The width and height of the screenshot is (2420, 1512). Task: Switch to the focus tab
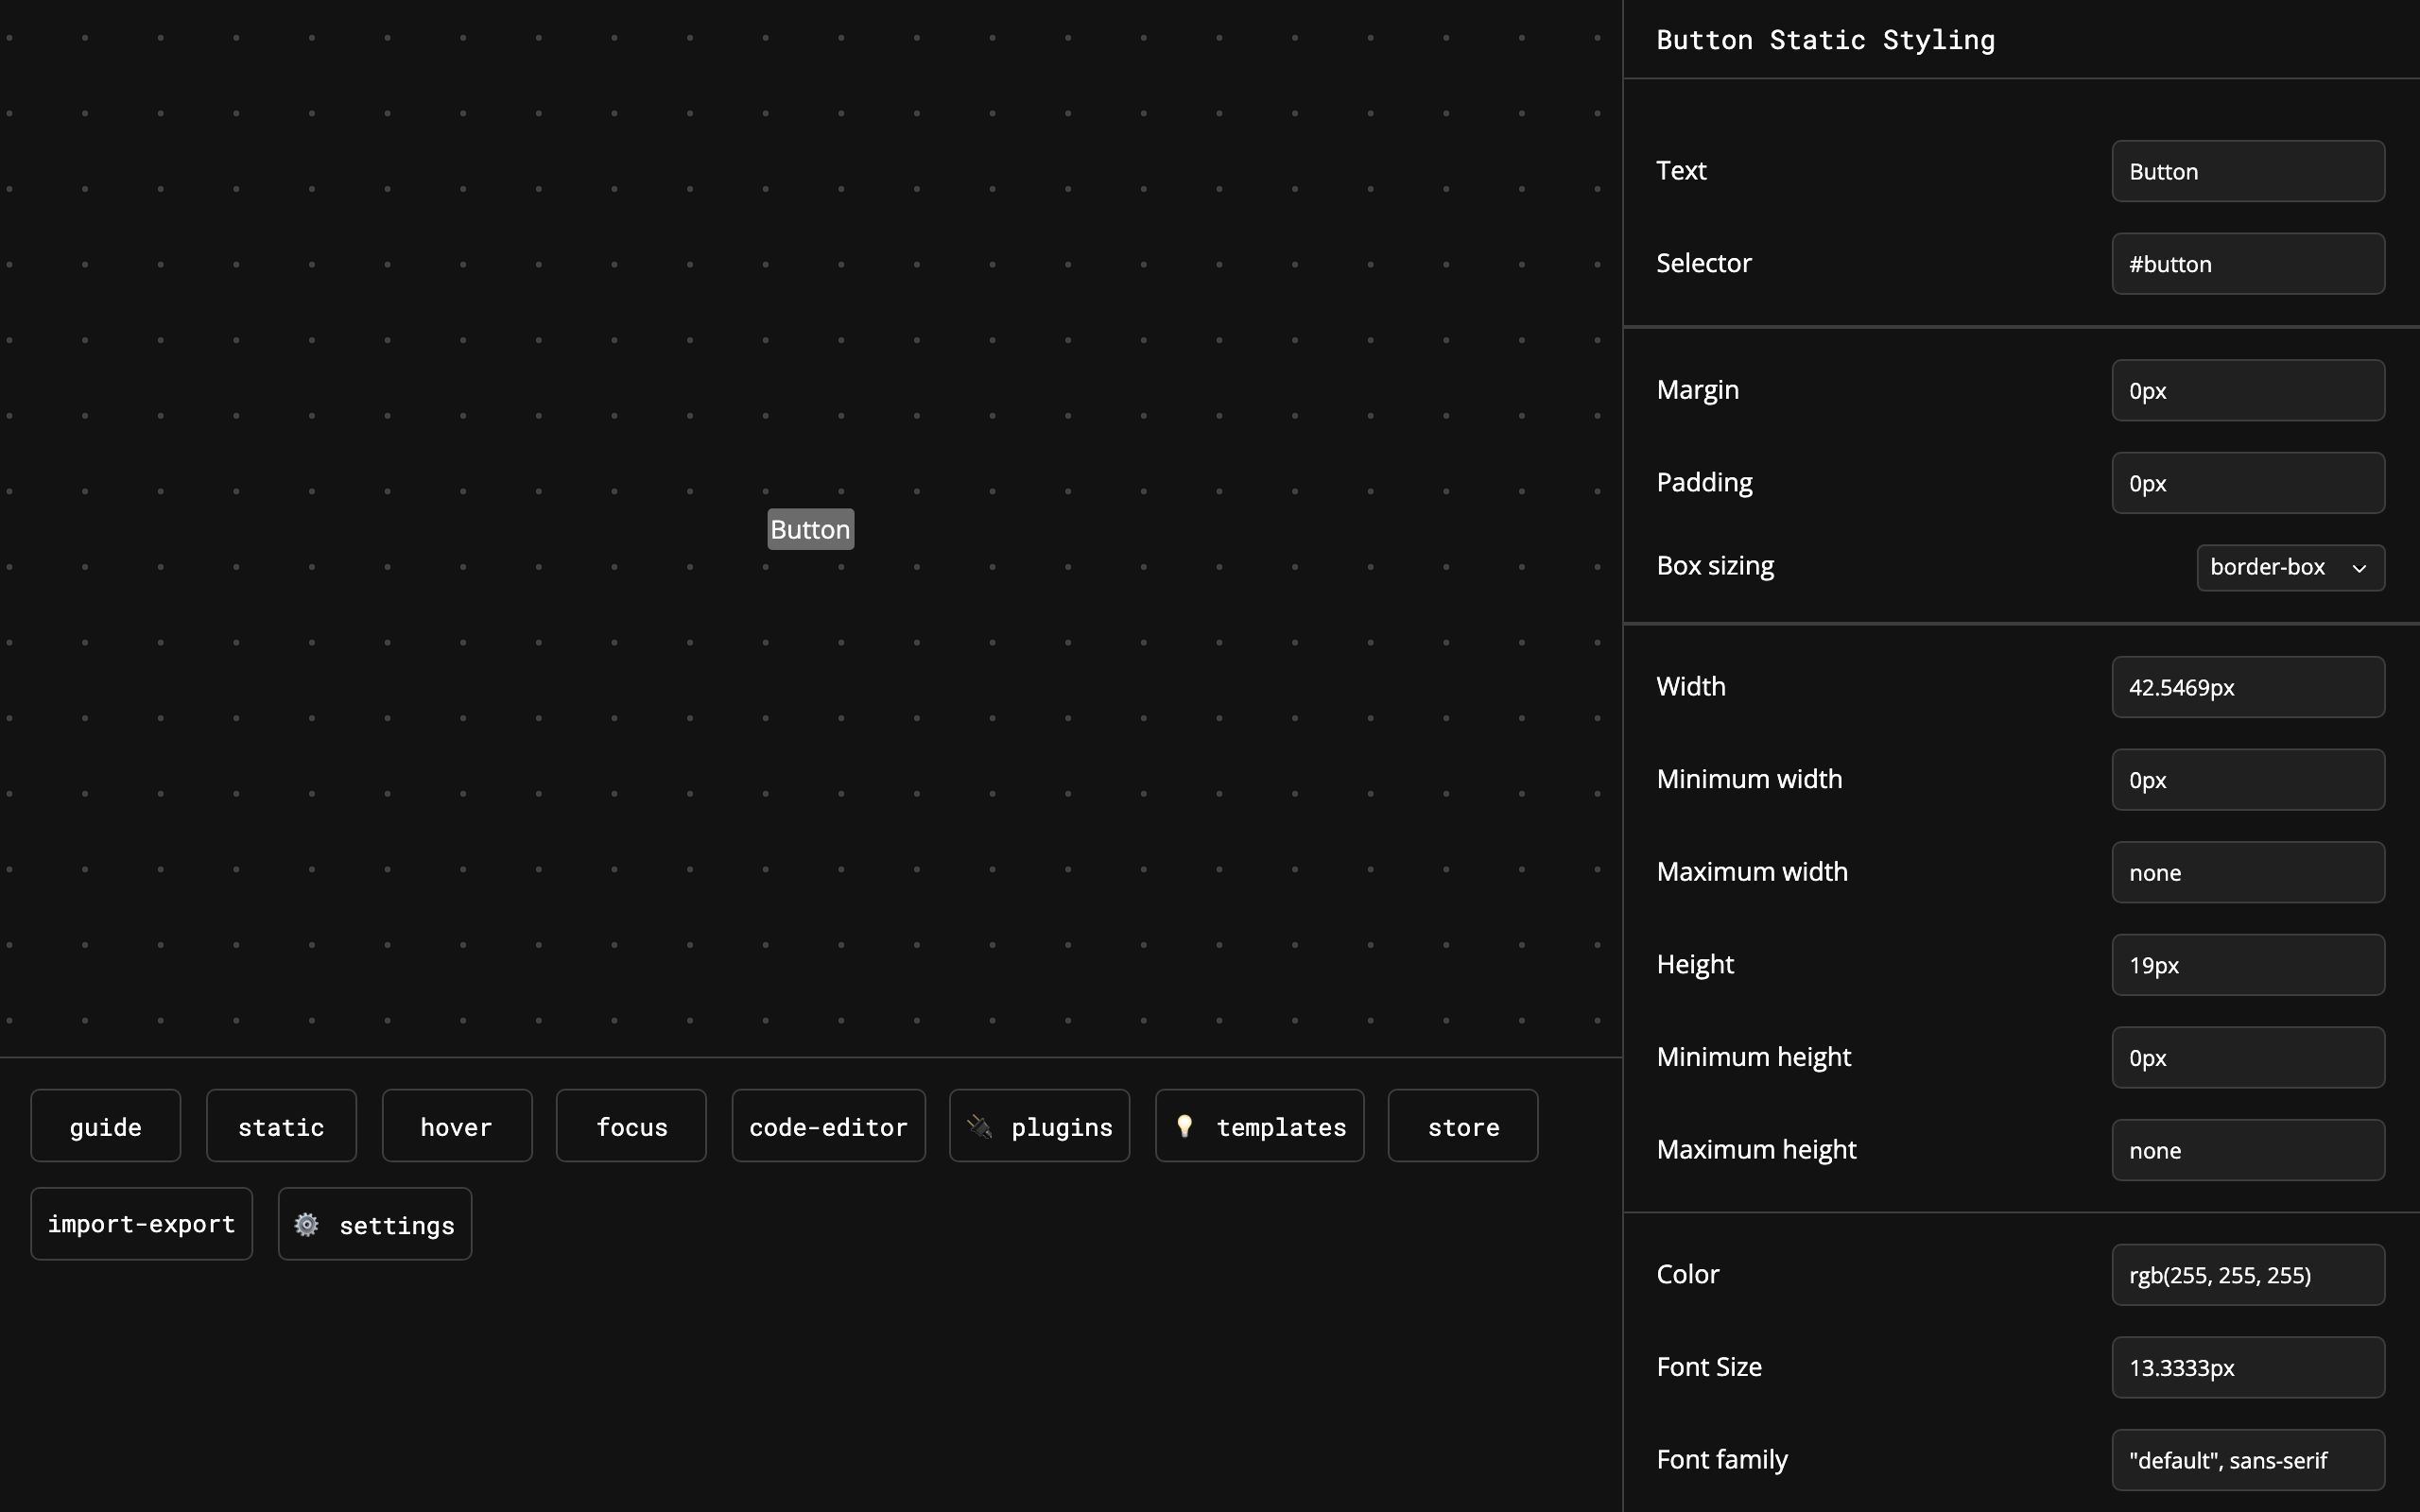point(631,1125)
